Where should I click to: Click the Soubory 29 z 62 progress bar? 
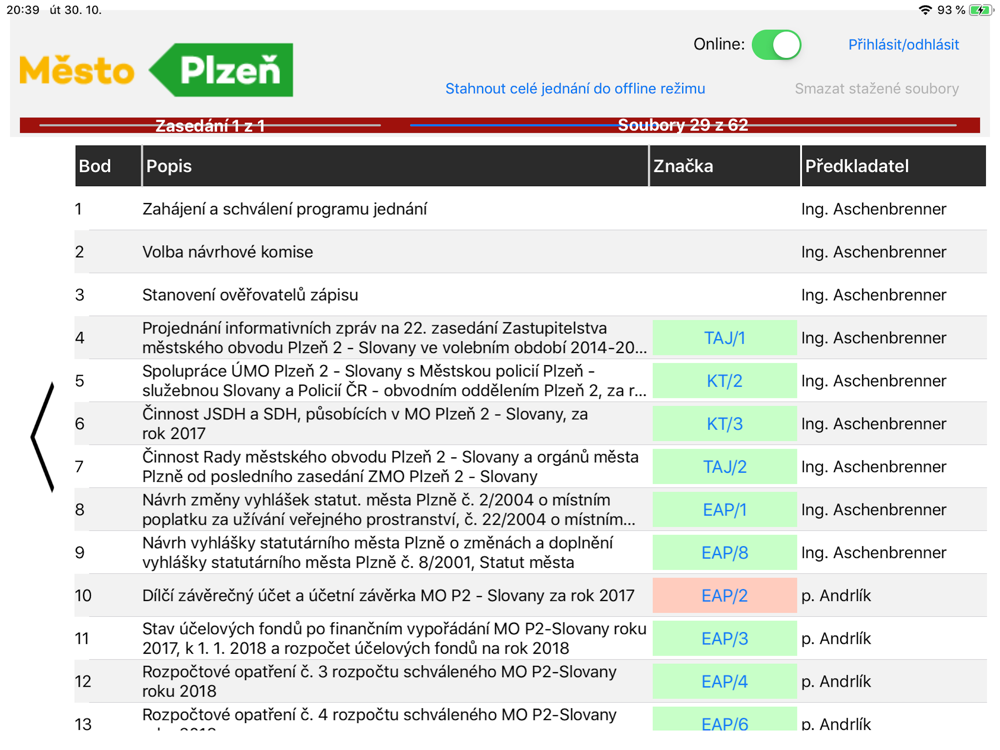(683, 125)
